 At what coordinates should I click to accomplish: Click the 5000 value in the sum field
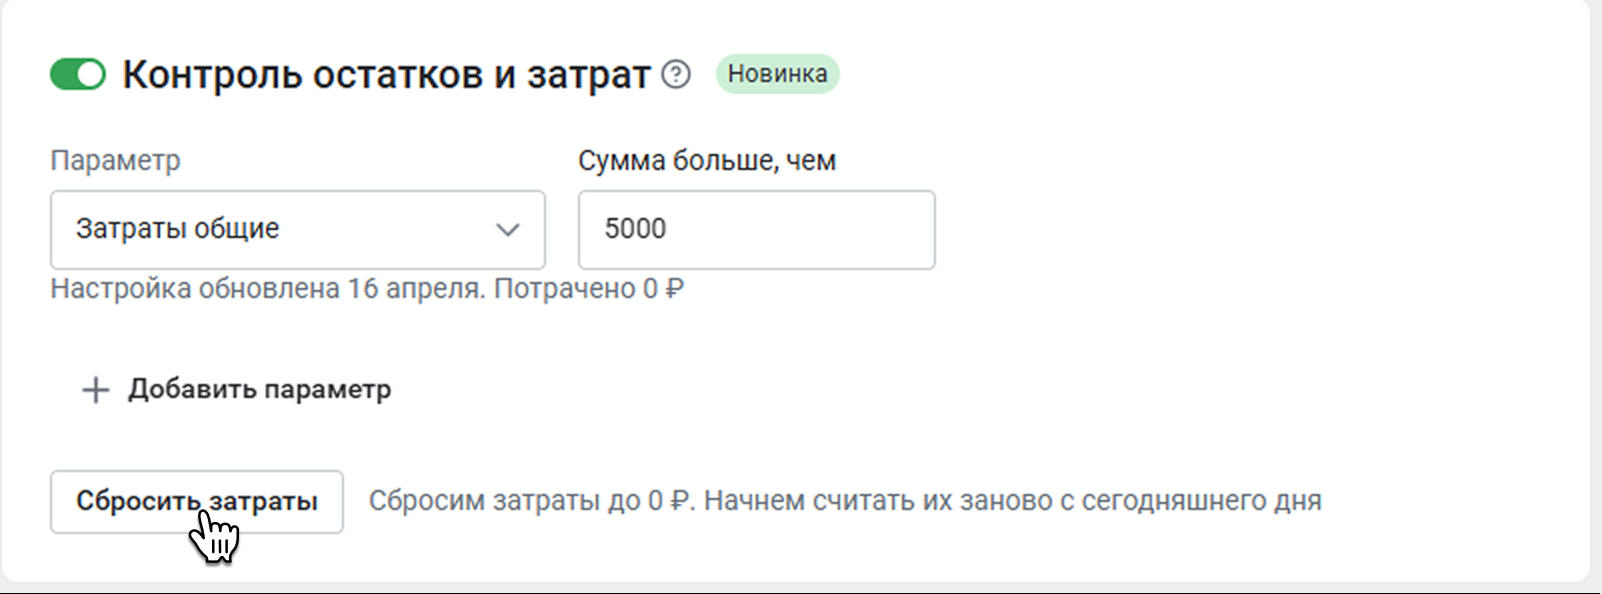click(x=635, y=229)
